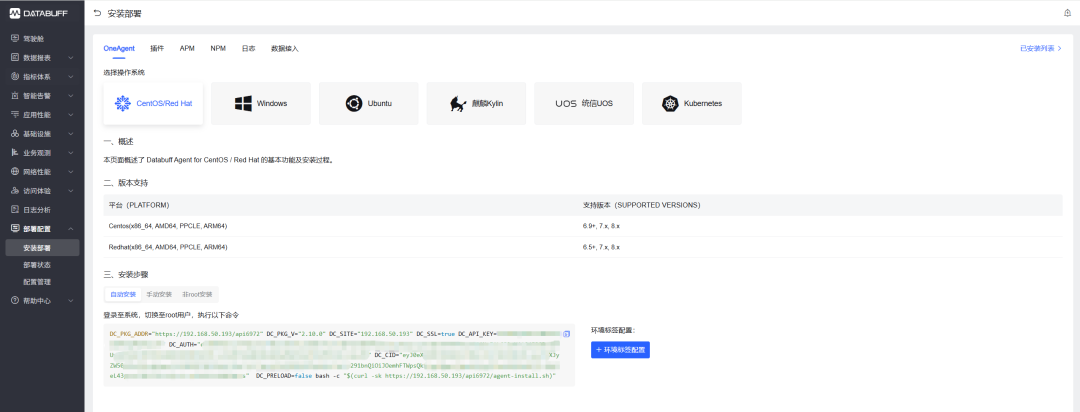Click the install command code block
Image resolution: width=1080 pixels, height=412 pixels.
coord(338,356)
